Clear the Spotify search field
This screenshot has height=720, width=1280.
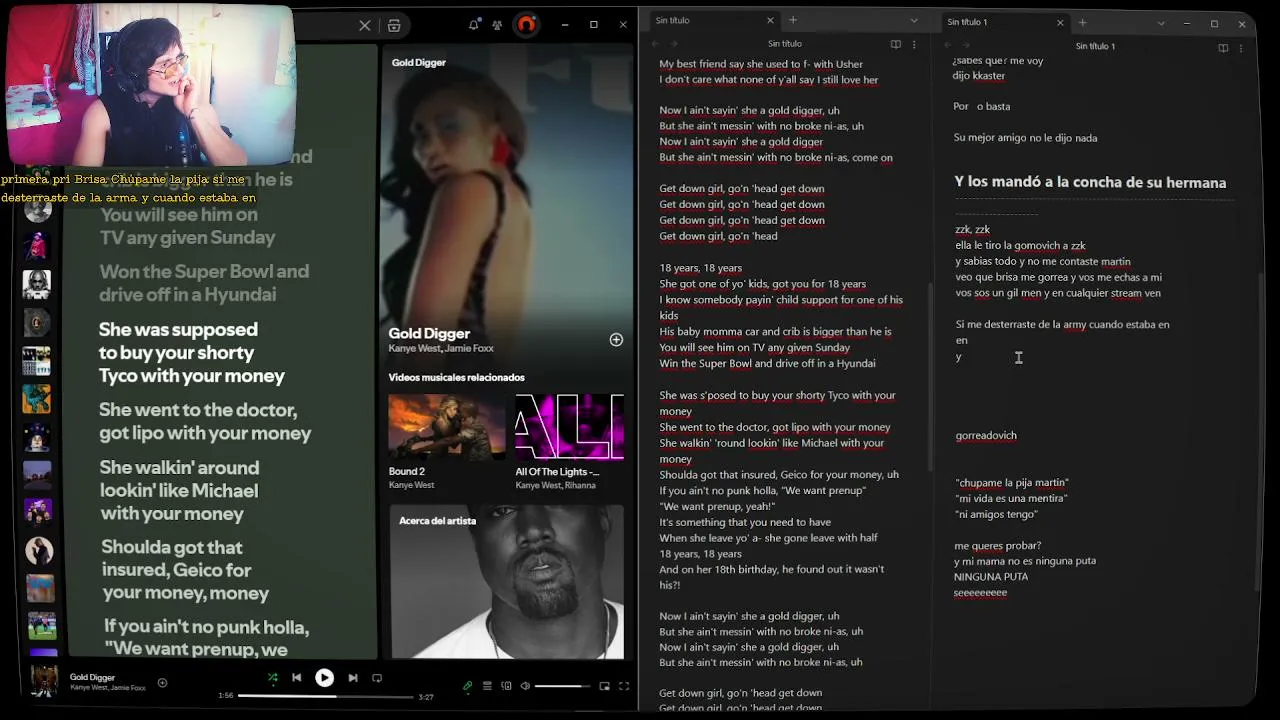pyautogui.click(x=365, y=25)
